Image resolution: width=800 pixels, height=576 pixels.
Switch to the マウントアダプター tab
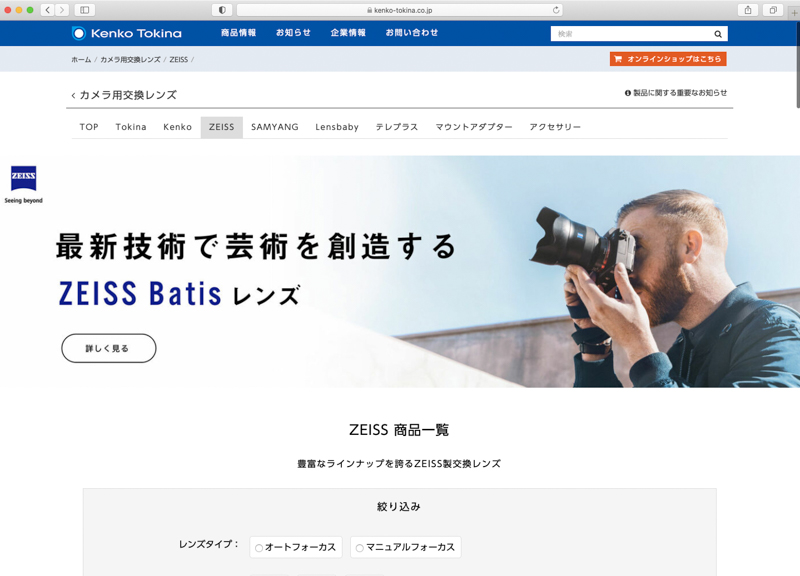pyautogui.click(x=474, y=127)
